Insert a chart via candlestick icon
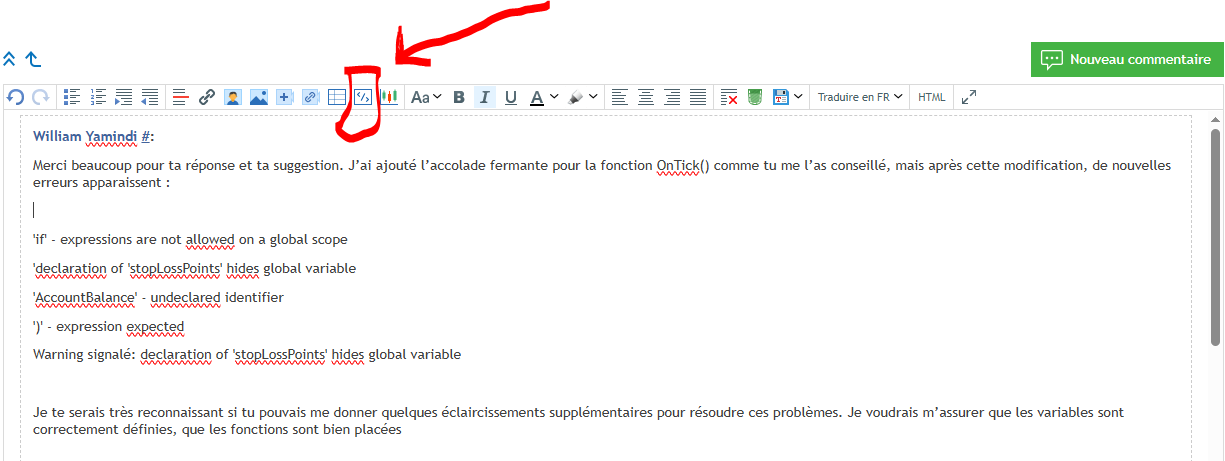The height and width of the screenshot is (461, 1225). click(x=389, y=97)
